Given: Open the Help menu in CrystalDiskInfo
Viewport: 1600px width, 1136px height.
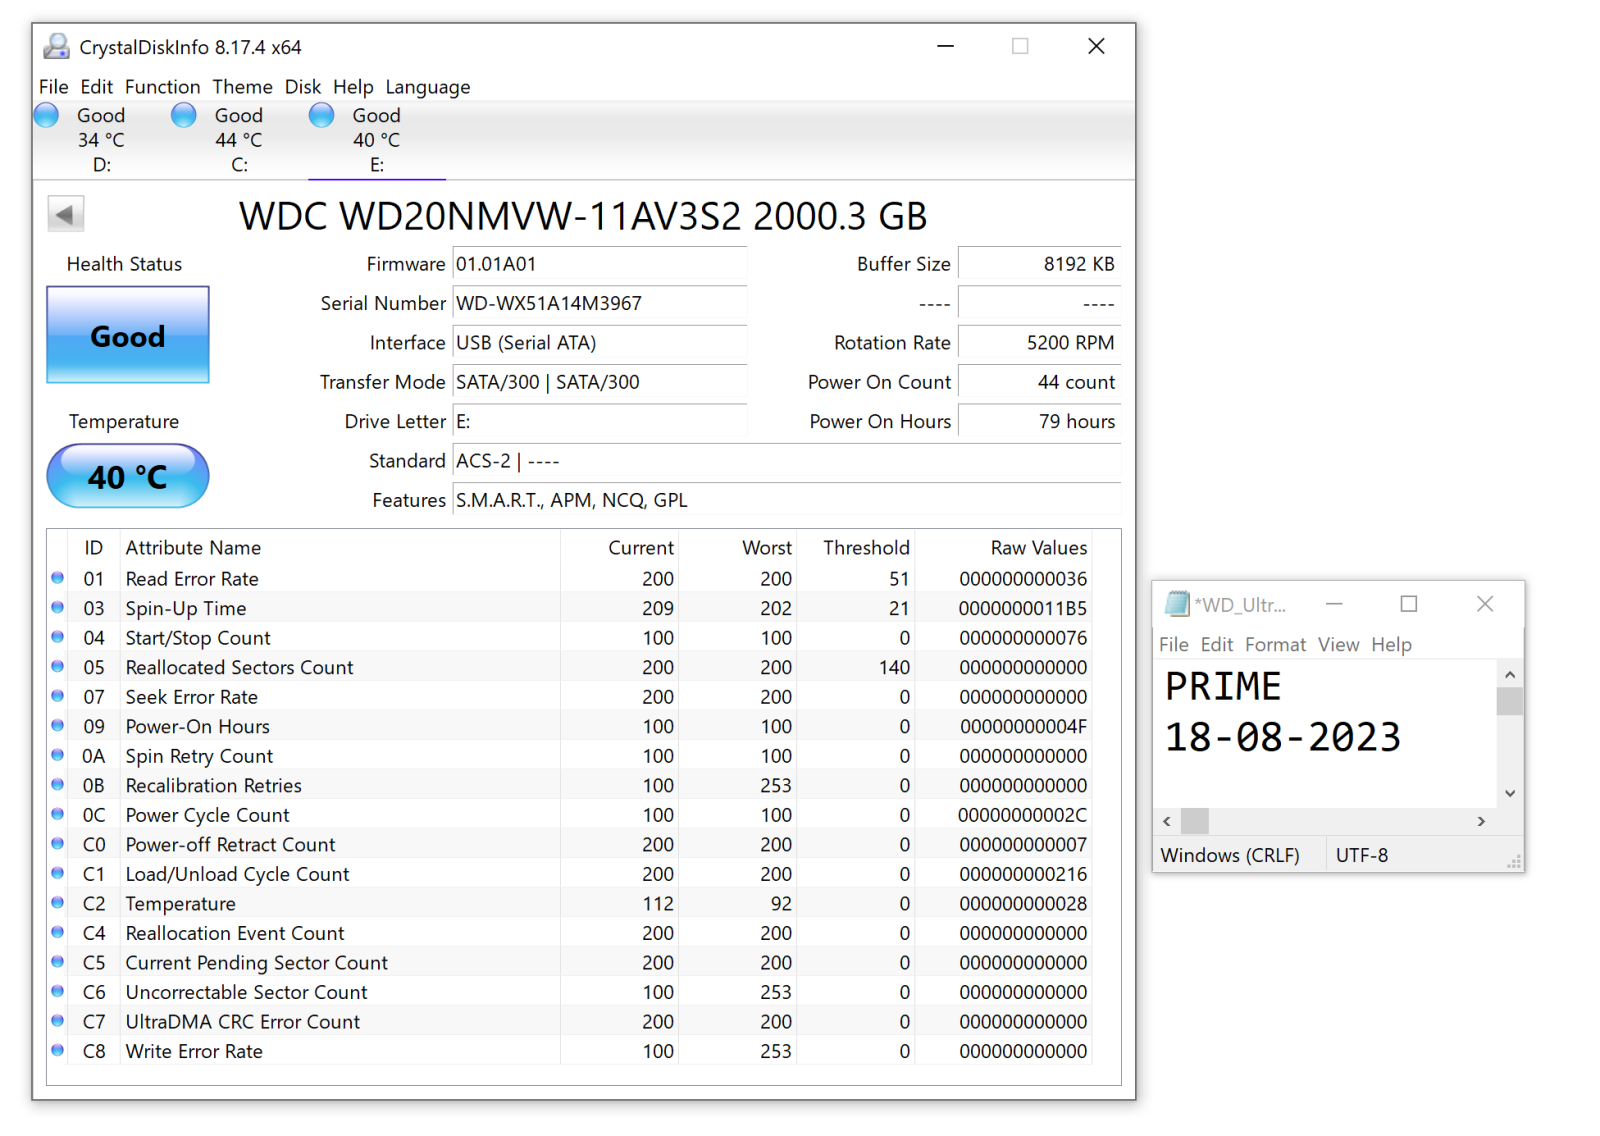Looking at the screenshot, I should click(x=353, y=87).
